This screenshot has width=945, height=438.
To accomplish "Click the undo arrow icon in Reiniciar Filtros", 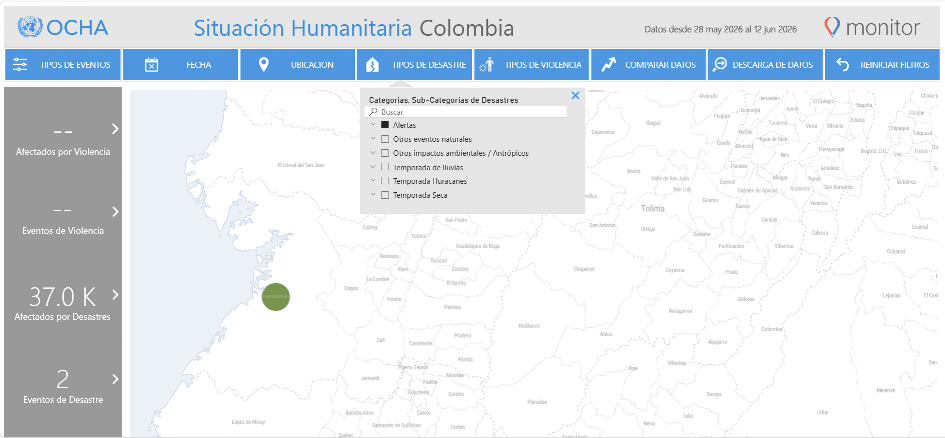I will 843,64.
